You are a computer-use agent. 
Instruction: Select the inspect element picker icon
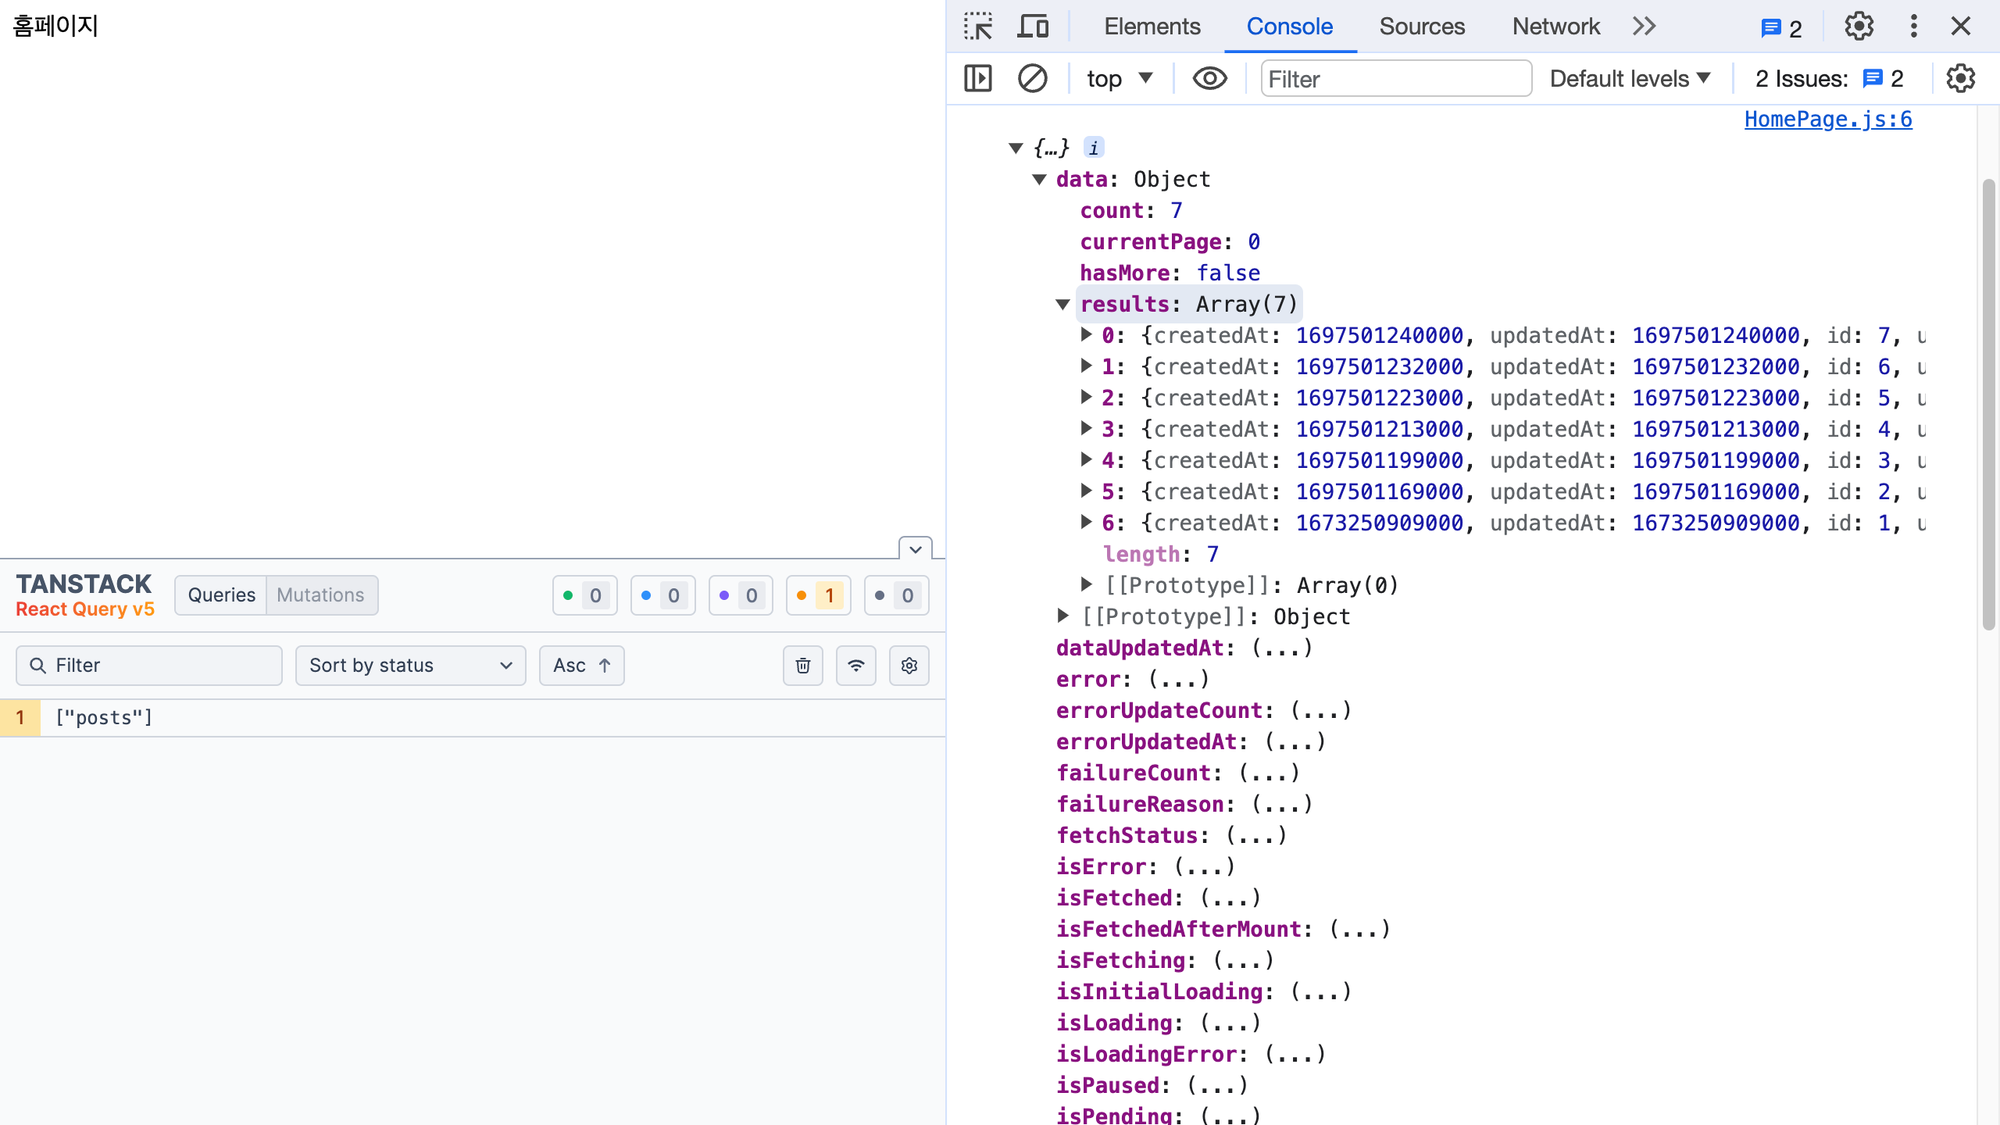pyautogui.click(x=978, y=27)
